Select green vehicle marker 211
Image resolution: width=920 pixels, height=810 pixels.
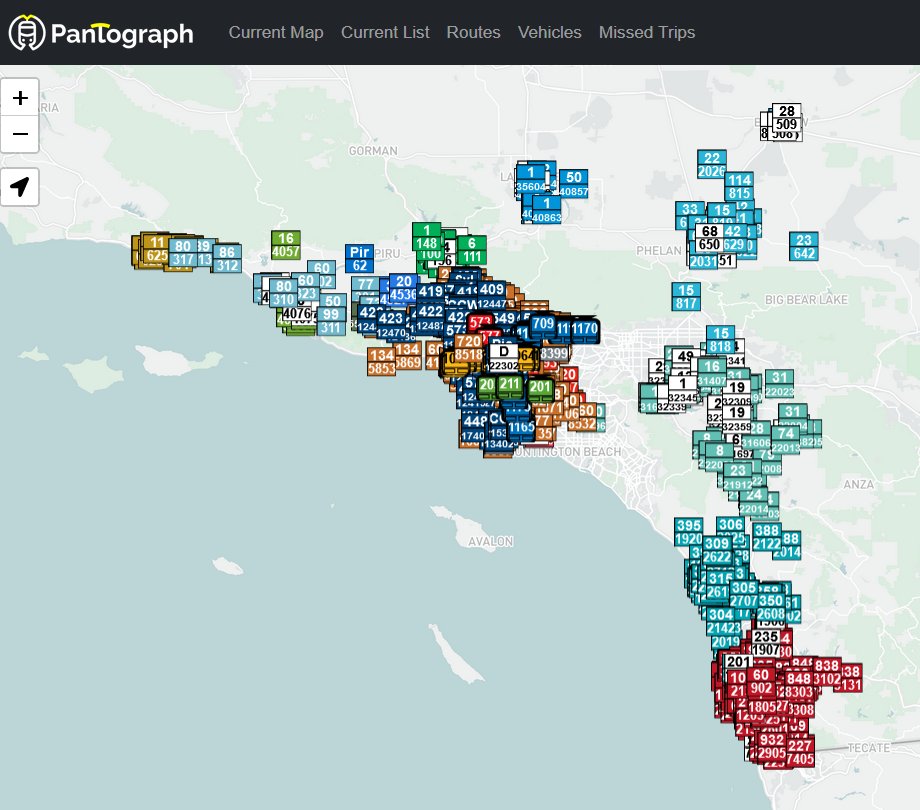pos(510,387)
